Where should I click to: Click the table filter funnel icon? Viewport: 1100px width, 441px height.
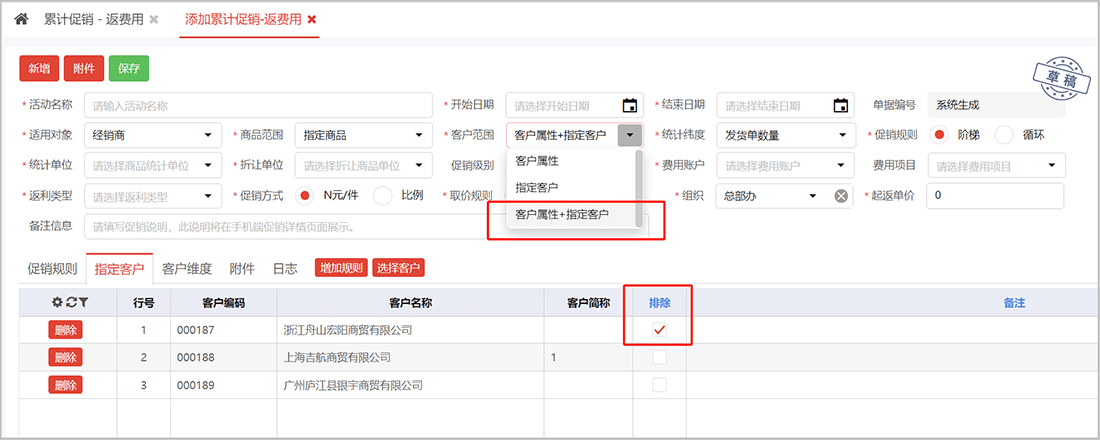click(84, 302)
